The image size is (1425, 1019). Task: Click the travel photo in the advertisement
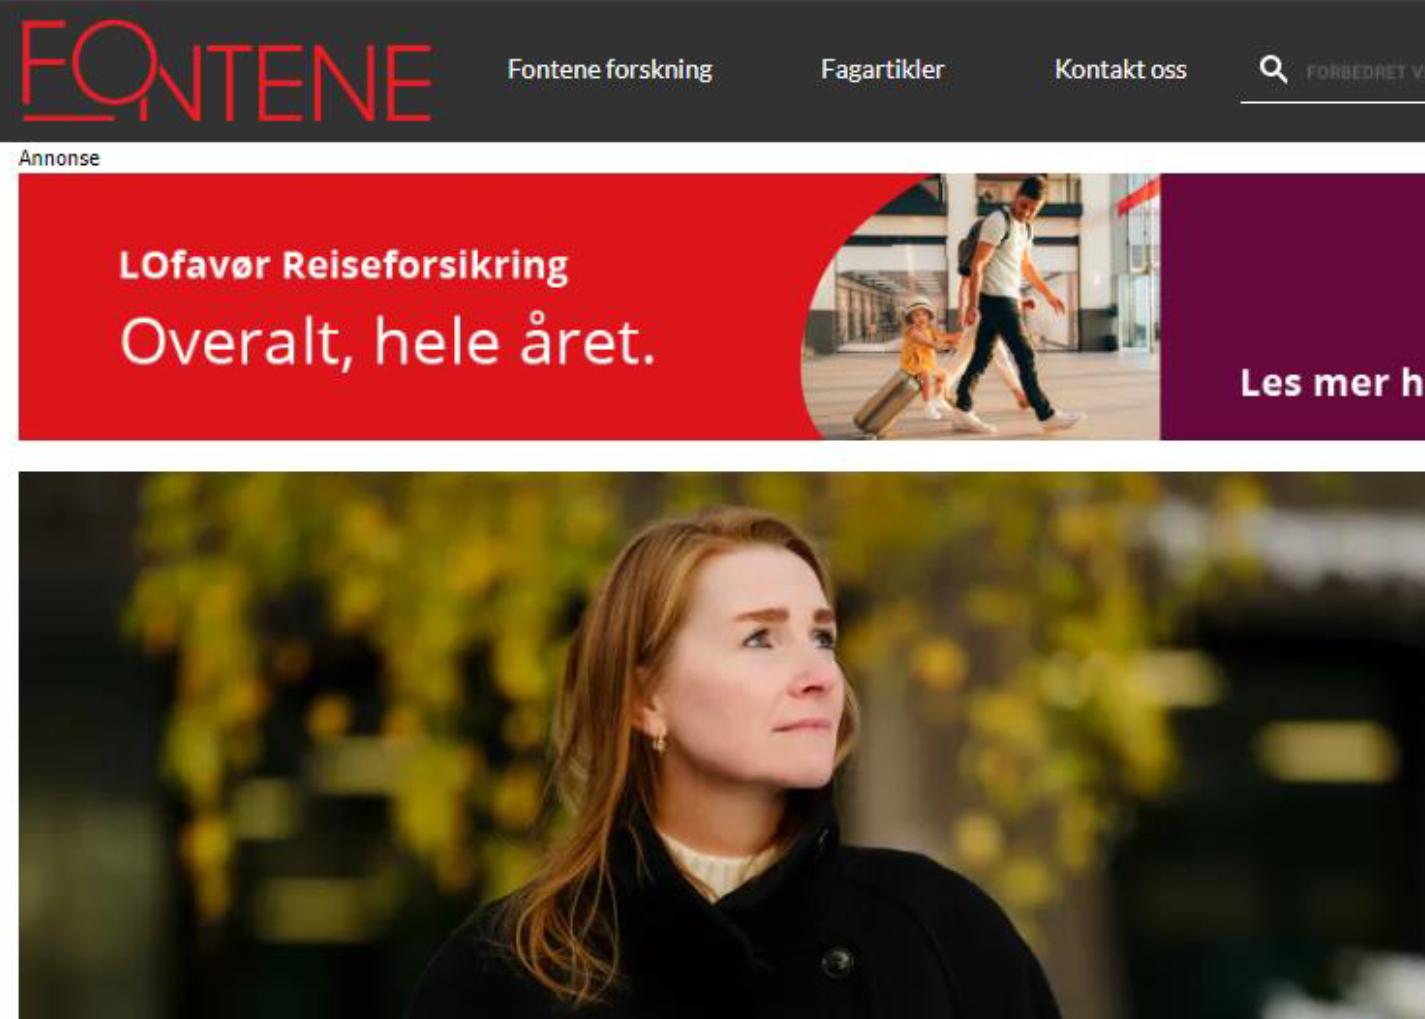point(981,307)
